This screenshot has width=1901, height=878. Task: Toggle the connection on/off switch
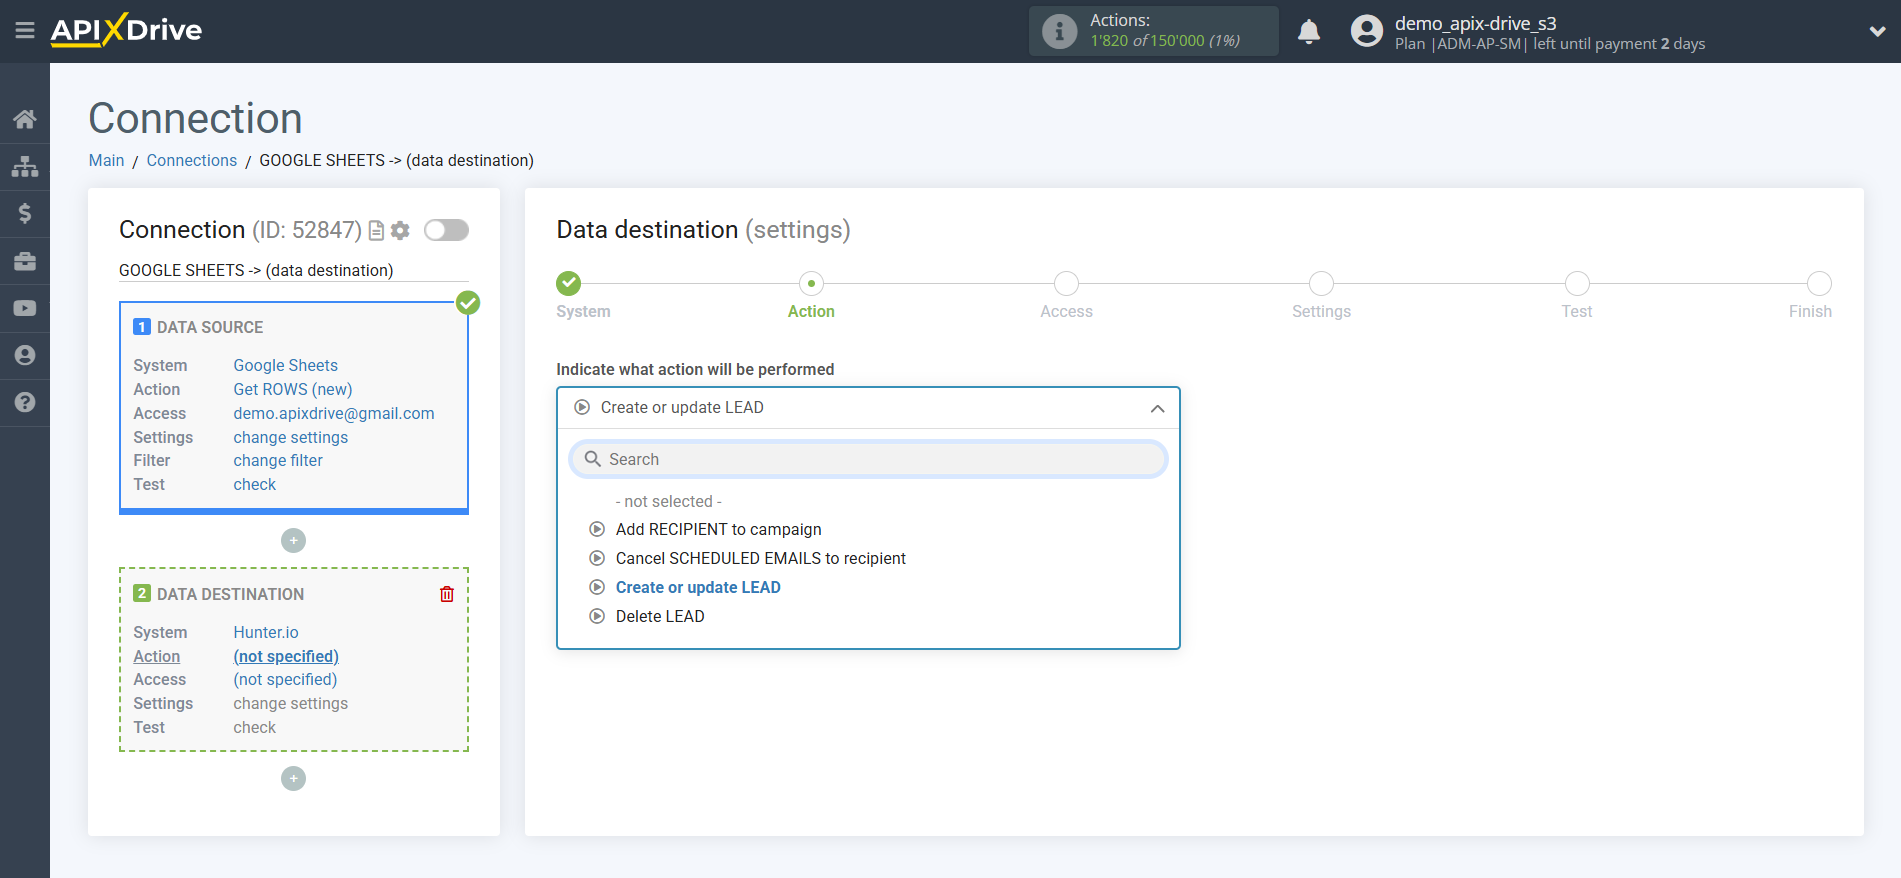(446, 230)
